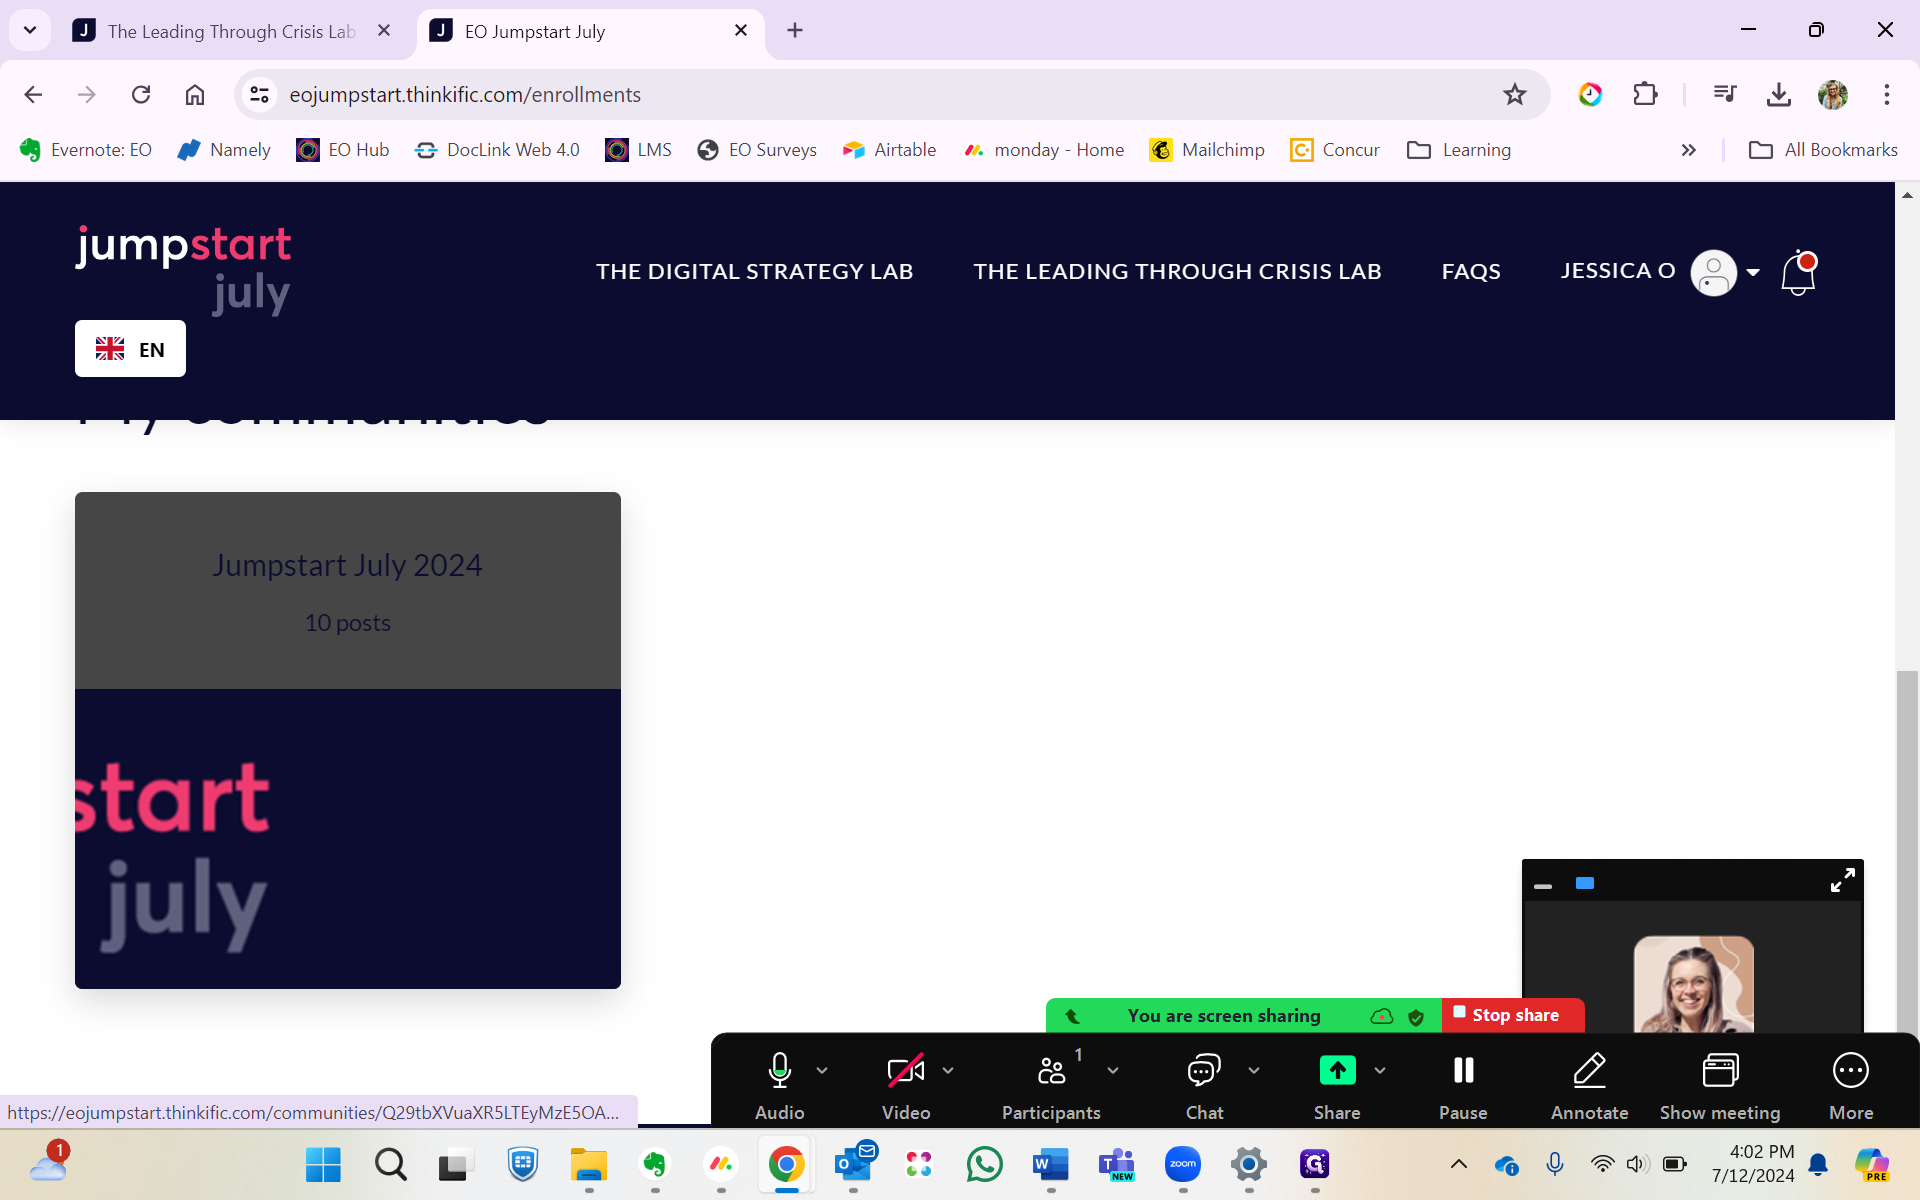The width and height of the screenshot is (1920, 1200).
Task: Open Zoom app in taskbar
Action: [x=1183, y=1164]
